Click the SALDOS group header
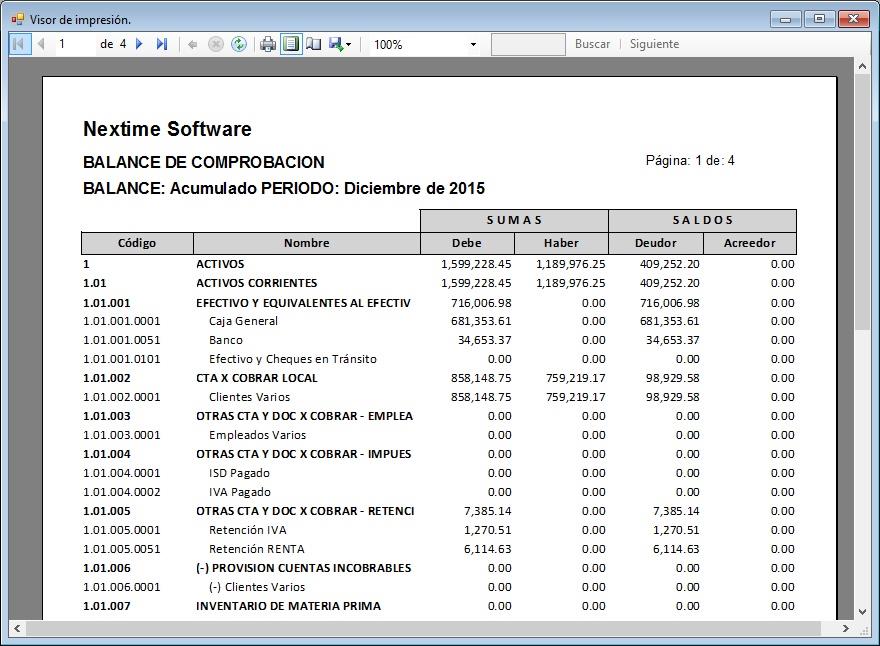This screenshot has height=646, width=880. 703,220
